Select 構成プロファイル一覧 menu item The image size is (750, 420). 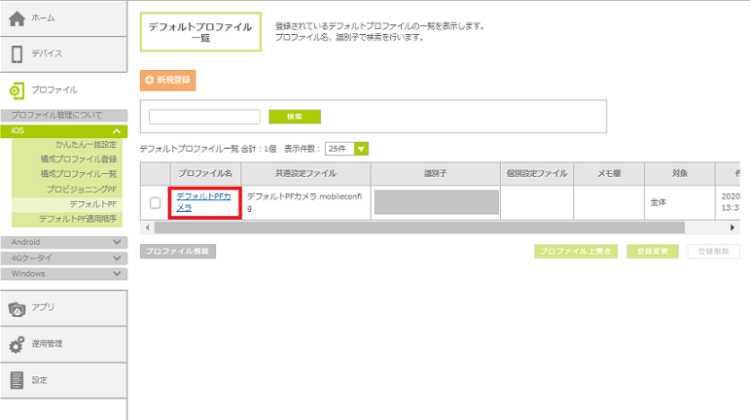79,174
